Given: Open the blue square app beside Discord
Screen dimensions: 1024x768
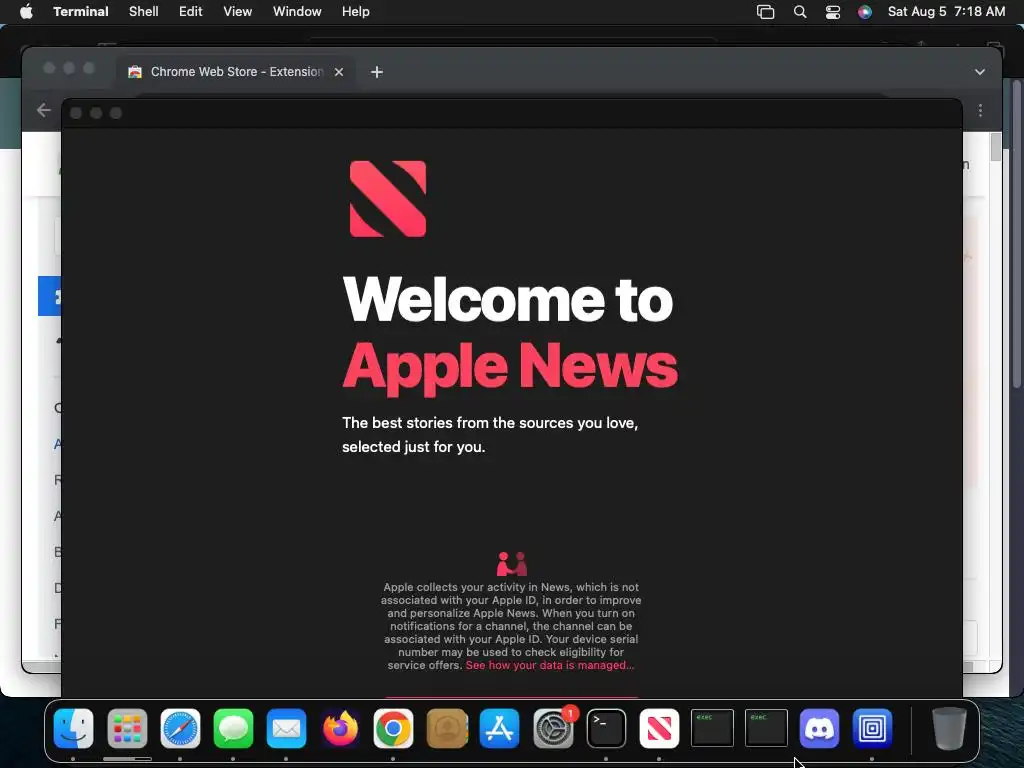Looking at the screenshot, I should click(x=872, y=728).
